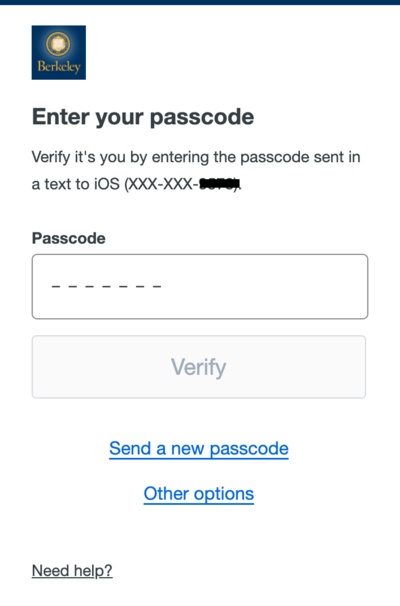This screenshot has height=606, width=400.
Task: Click the Enter your passcode heading
Action: 143,117
